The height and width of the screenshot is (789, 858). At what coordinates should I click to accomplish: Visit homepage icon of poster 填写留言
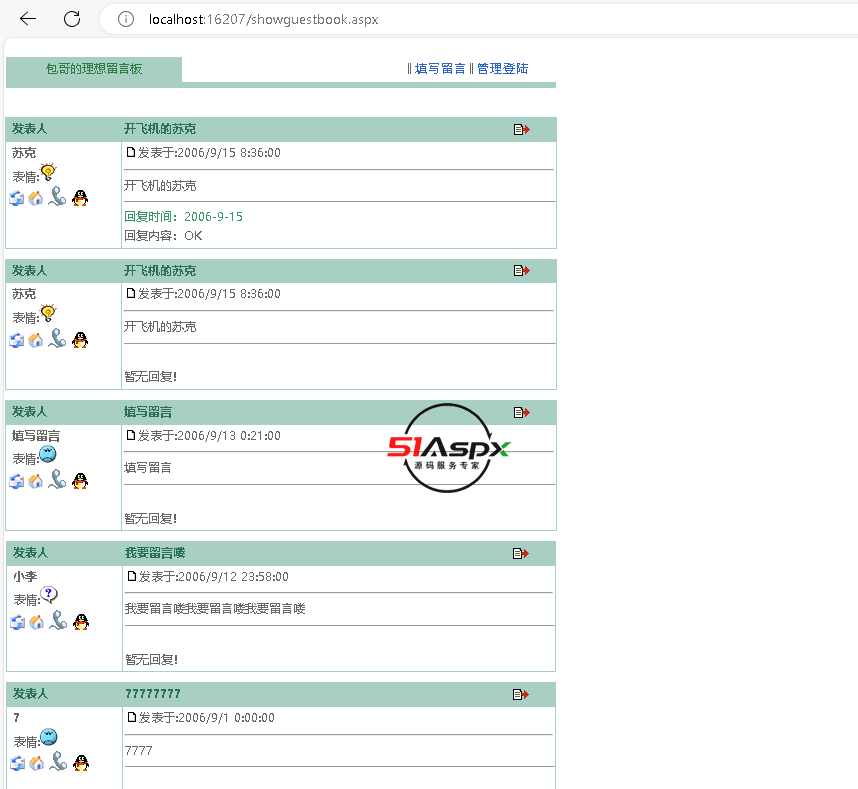[36, 481]
